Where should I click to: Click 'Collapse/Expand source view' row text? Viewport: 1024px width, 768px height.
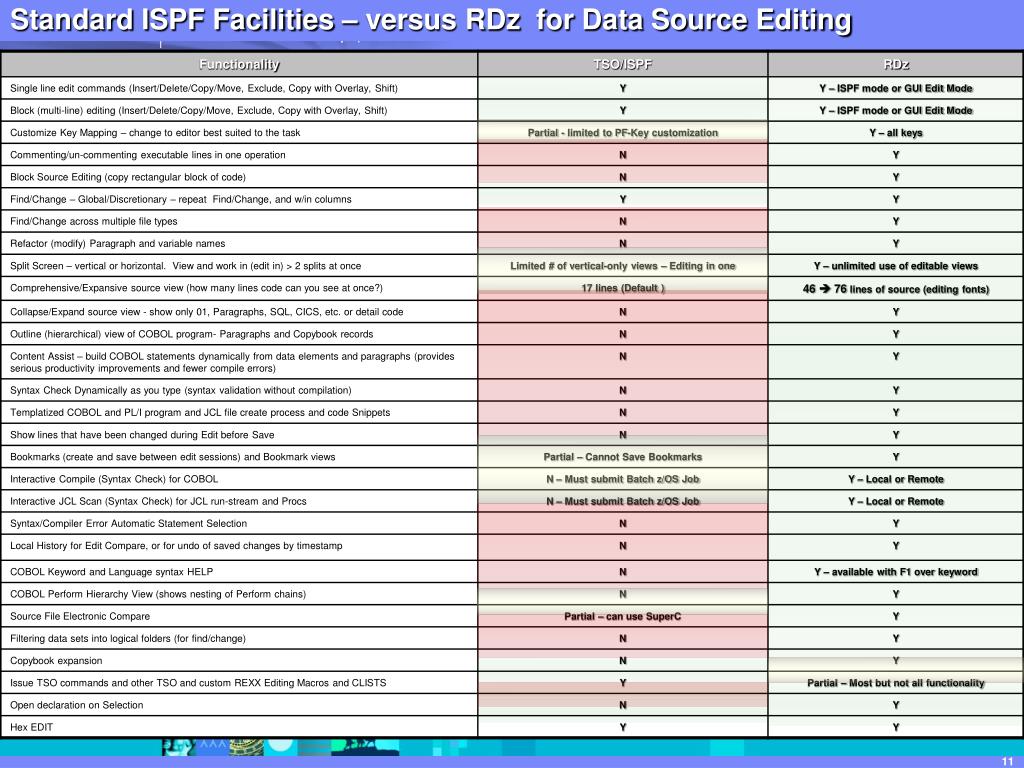click(x=206, y=312)
